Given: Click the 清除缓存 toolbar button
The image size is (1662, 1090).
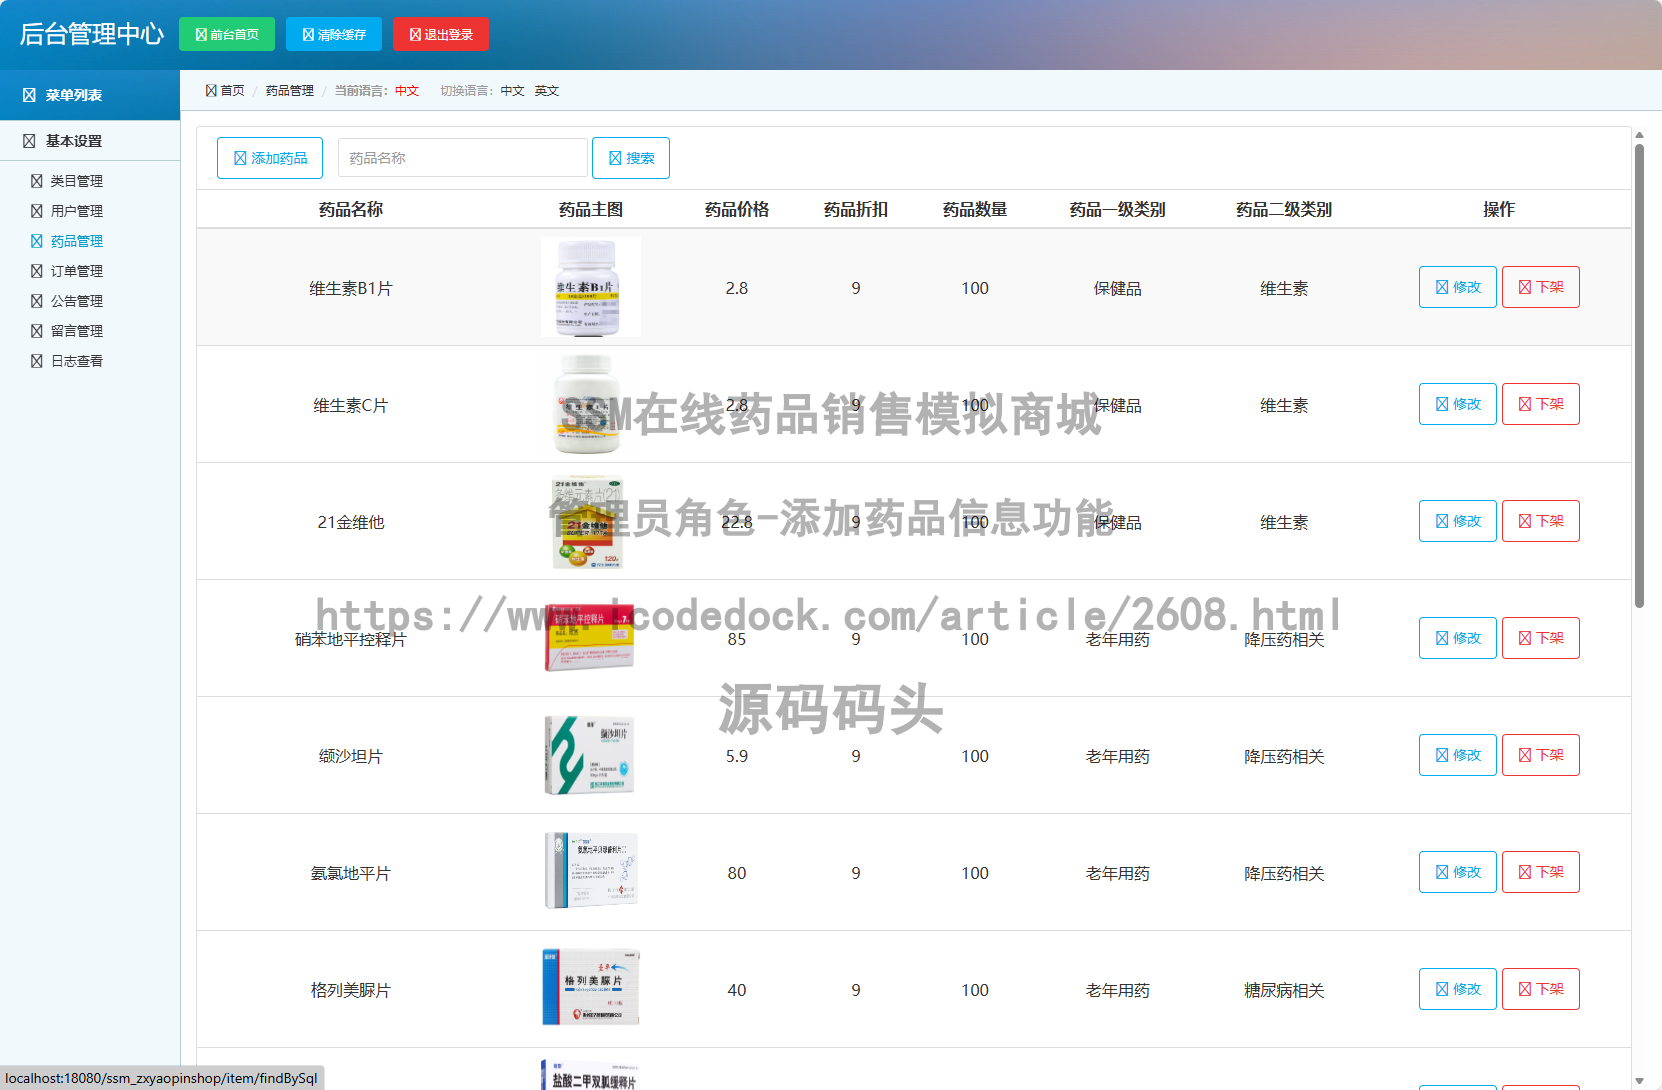Looking at the screenshot, I should [x=333, y=33].
